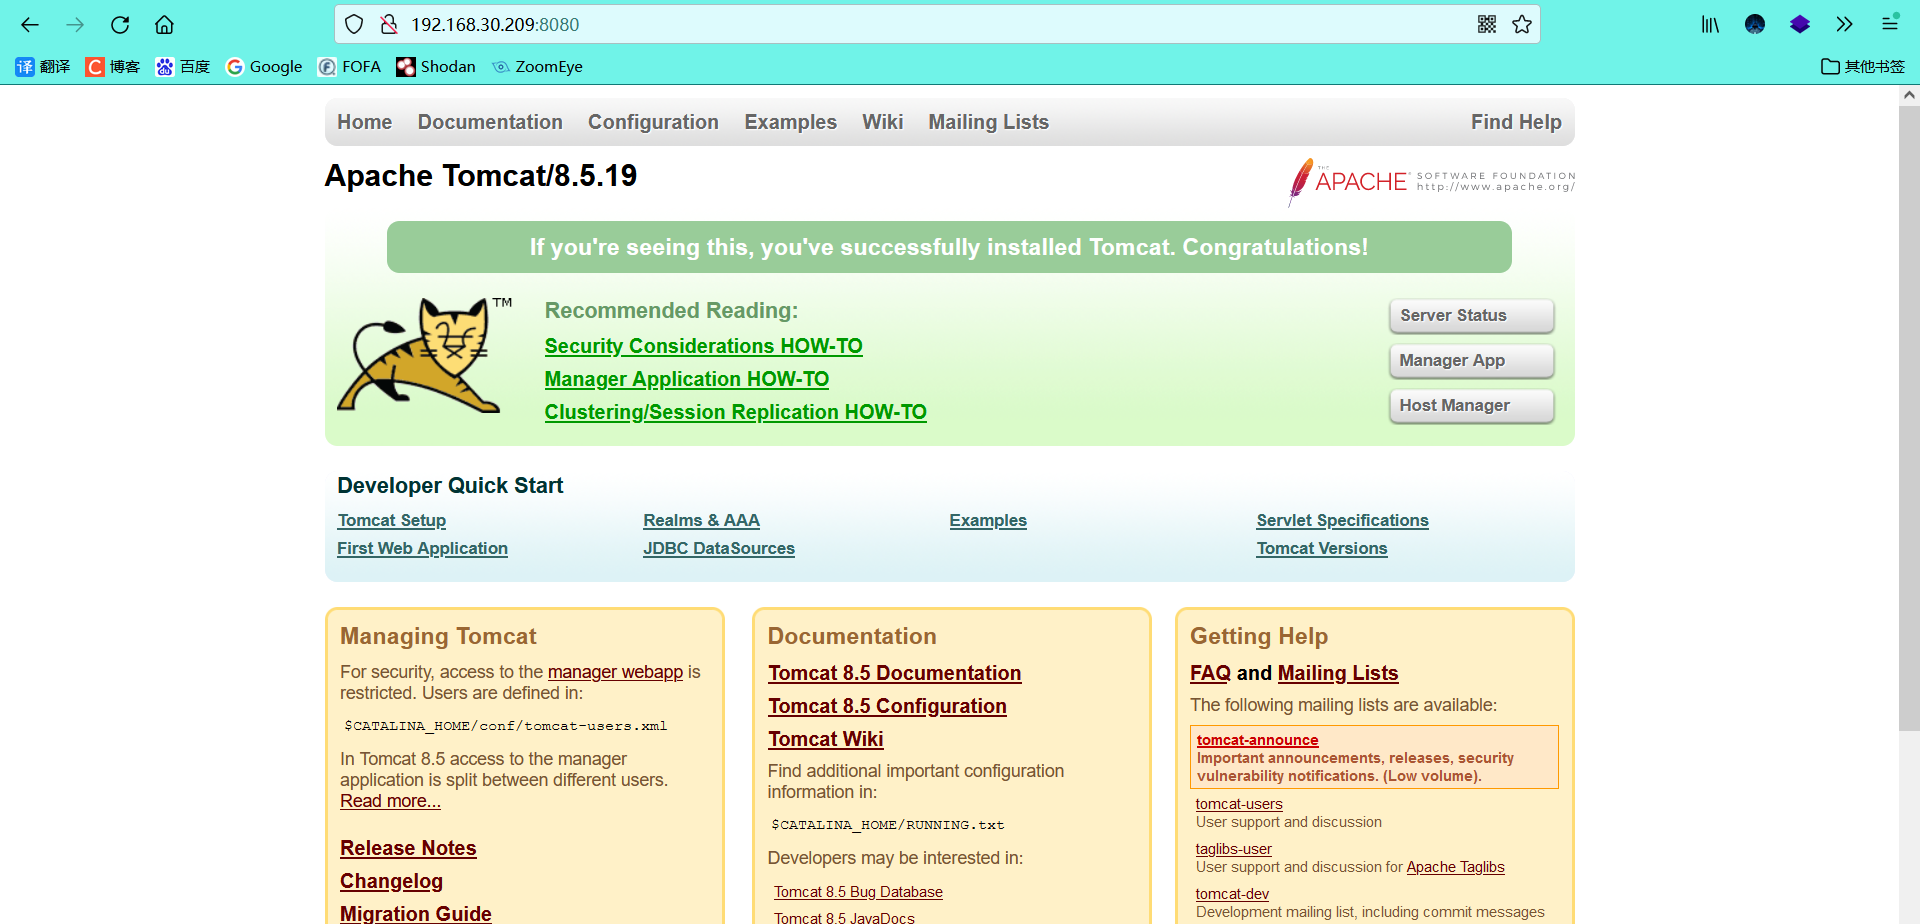Open the QR code icon in address bar
Image resolution: width=1920 pixels, height=924 pixels.
[x=1487, y=24]
